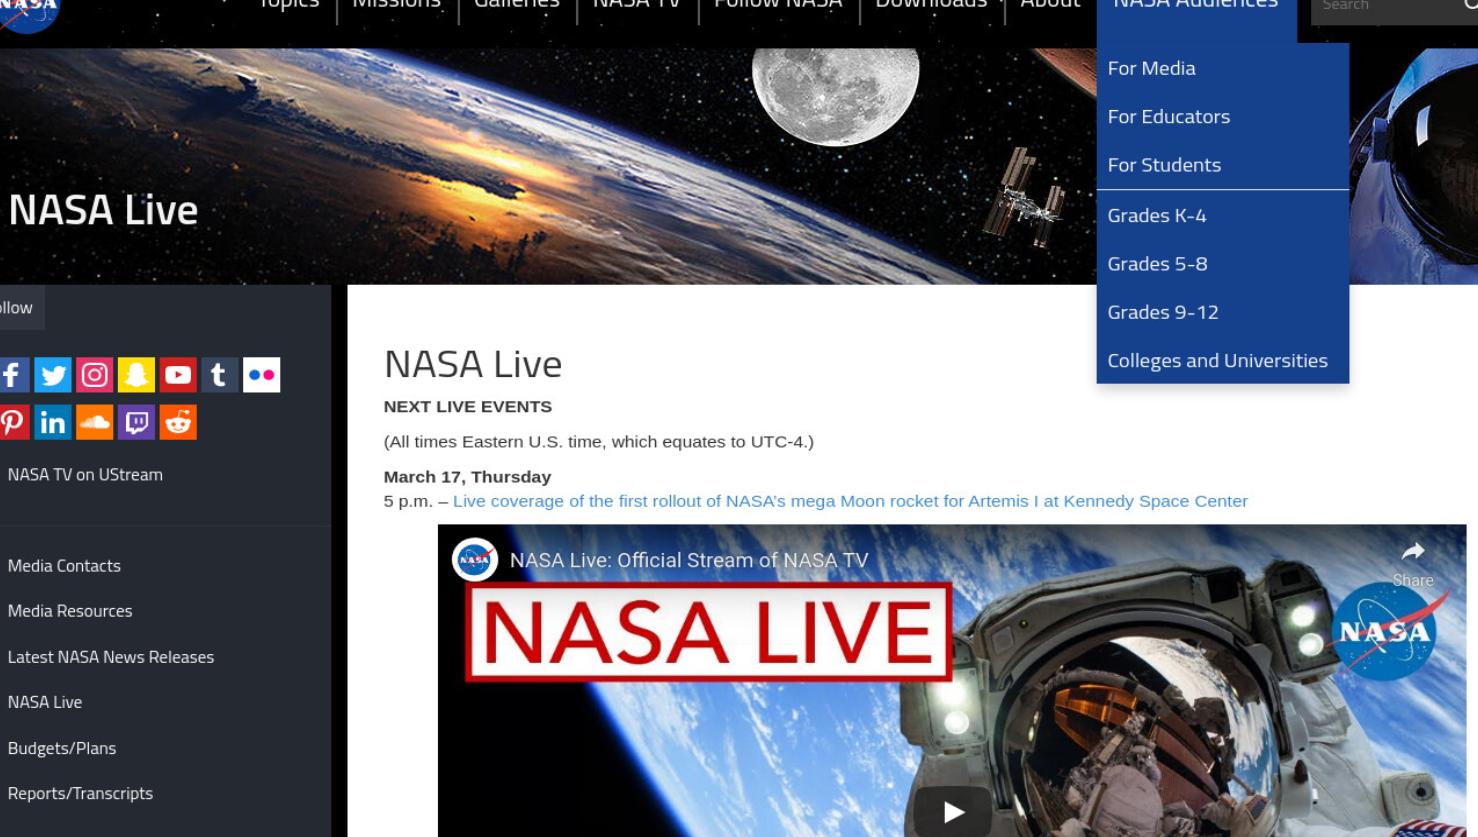Open the NASA TV menu
The height and width of the screenshot is (837, 1478).
pos(636,5)
